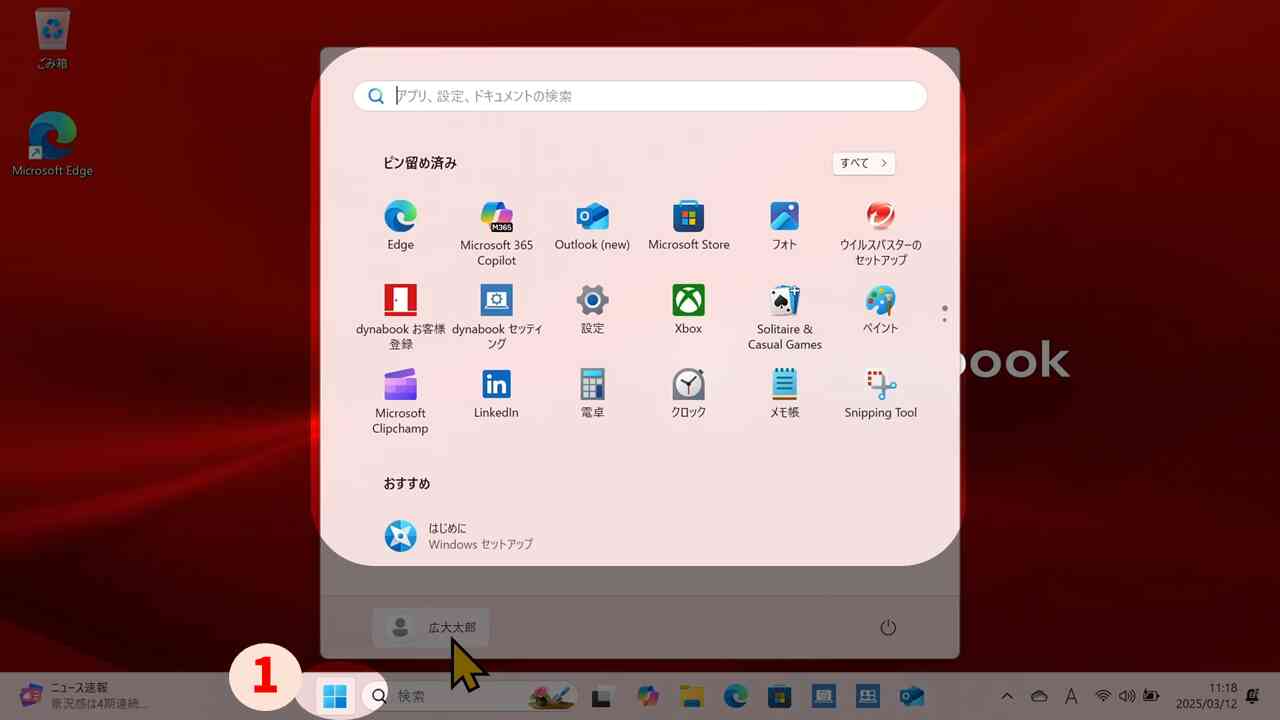Click すべて to show all apps
This screenshot has width=1280, height=720.
coord(863,163)
